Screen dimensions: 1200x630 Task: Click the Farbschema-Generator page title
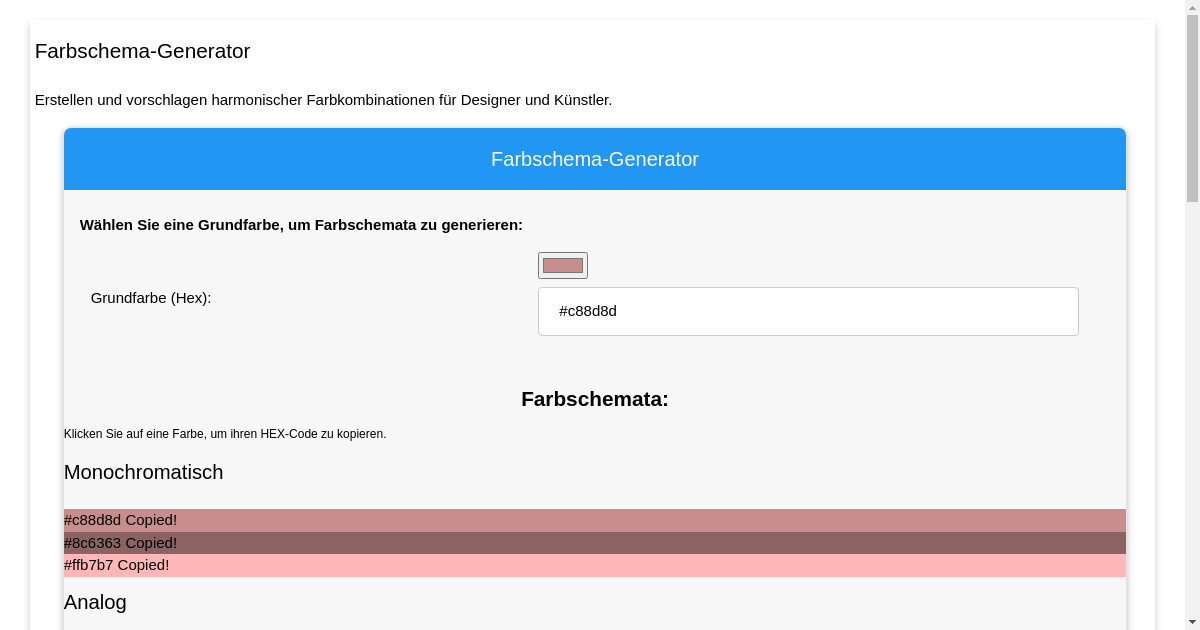click(x=142, y=51)
